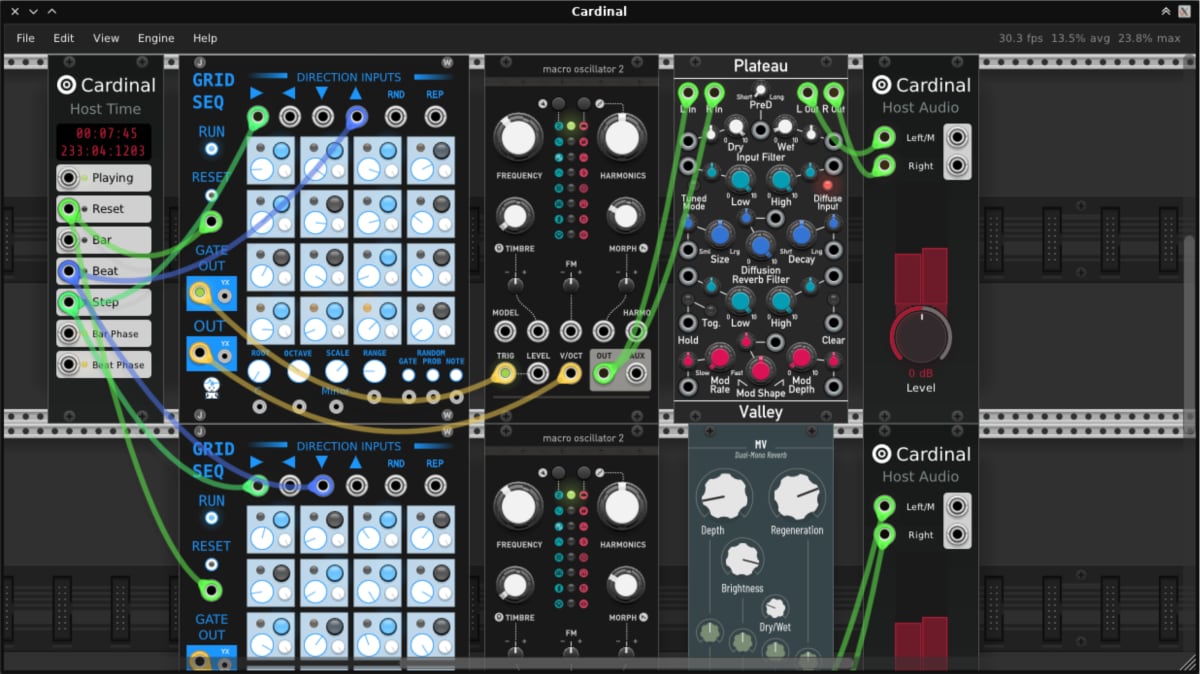The width and height of the screenshot is (1200, 674).
Task: Click the robot face icon on Grid Seq
Action: pyautogui.click(x=211, y=385)
